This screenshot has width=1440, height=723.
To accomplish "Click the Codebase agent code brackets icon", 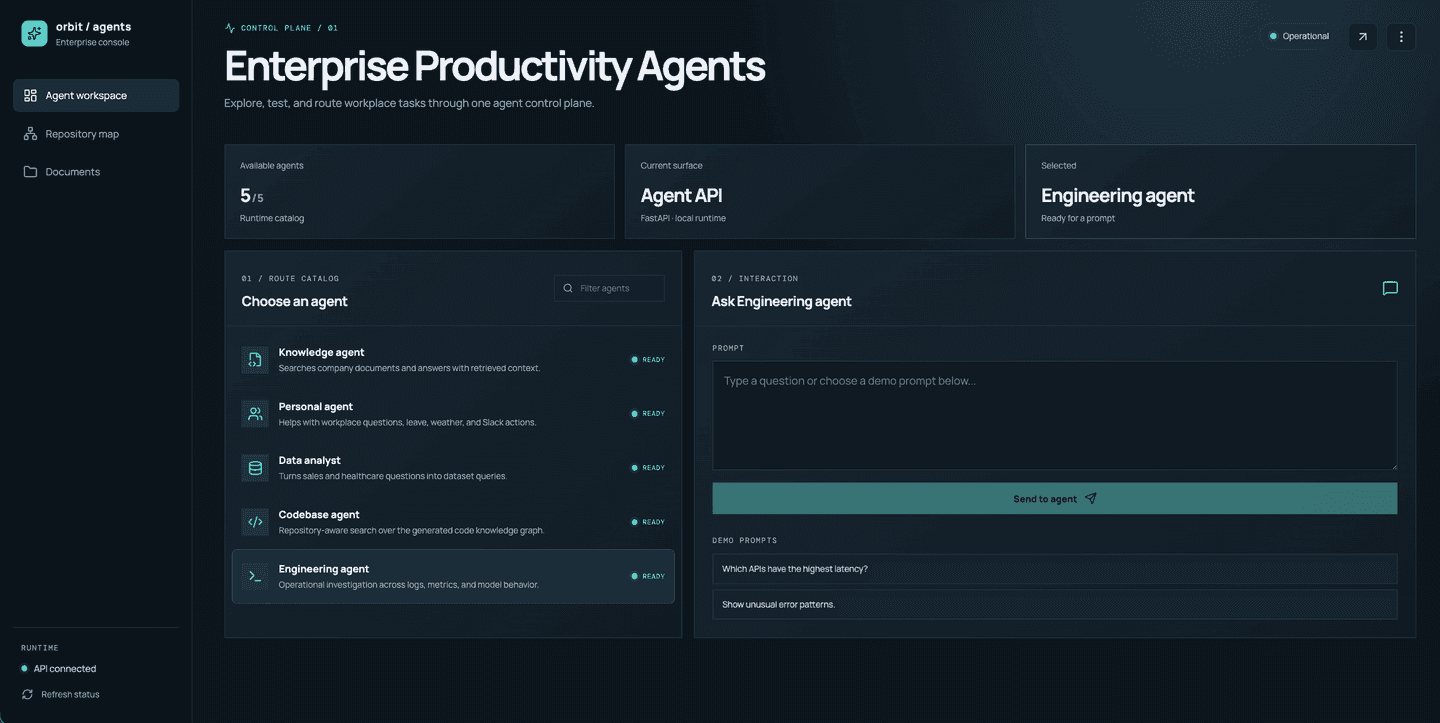I will (255, 522).
